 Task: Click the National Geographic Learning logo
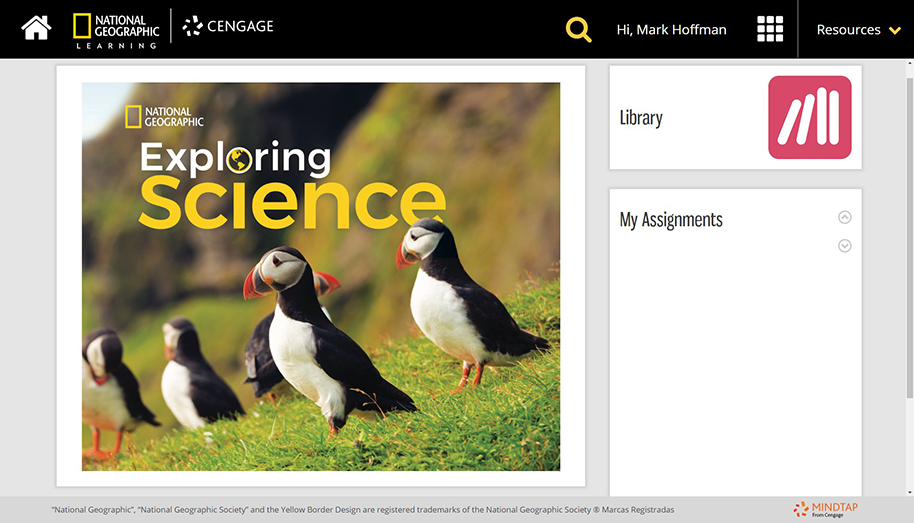116,30
